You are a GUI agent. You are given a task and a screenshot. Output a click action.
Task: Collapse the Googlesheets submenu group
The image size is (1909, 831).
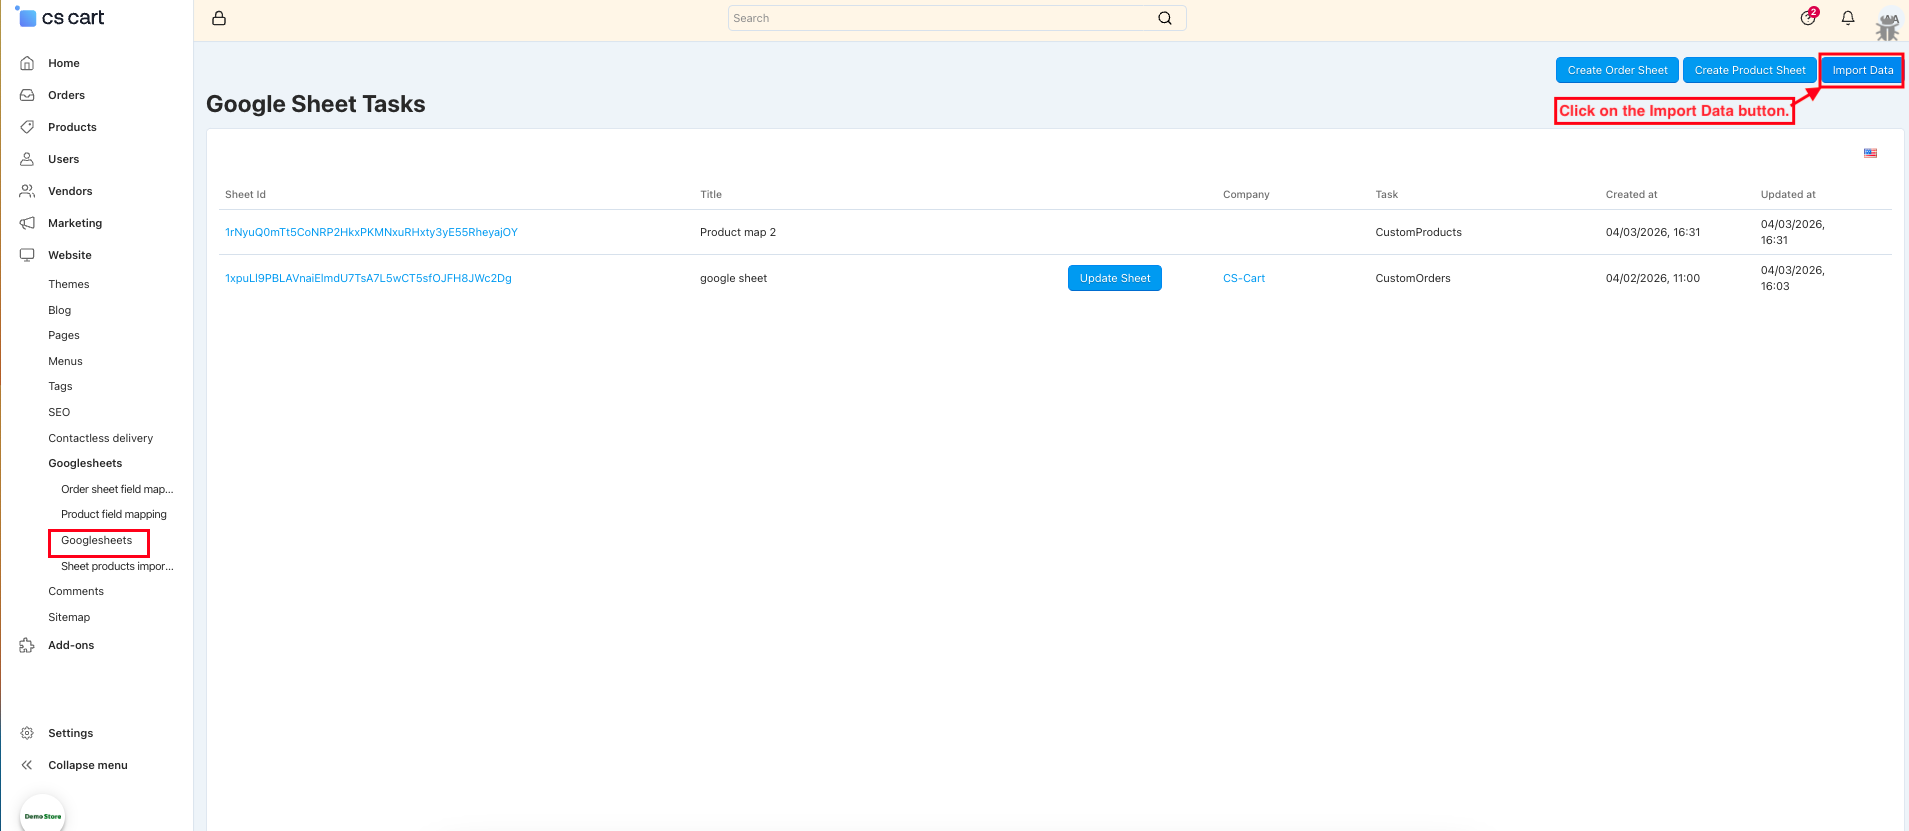85,463
